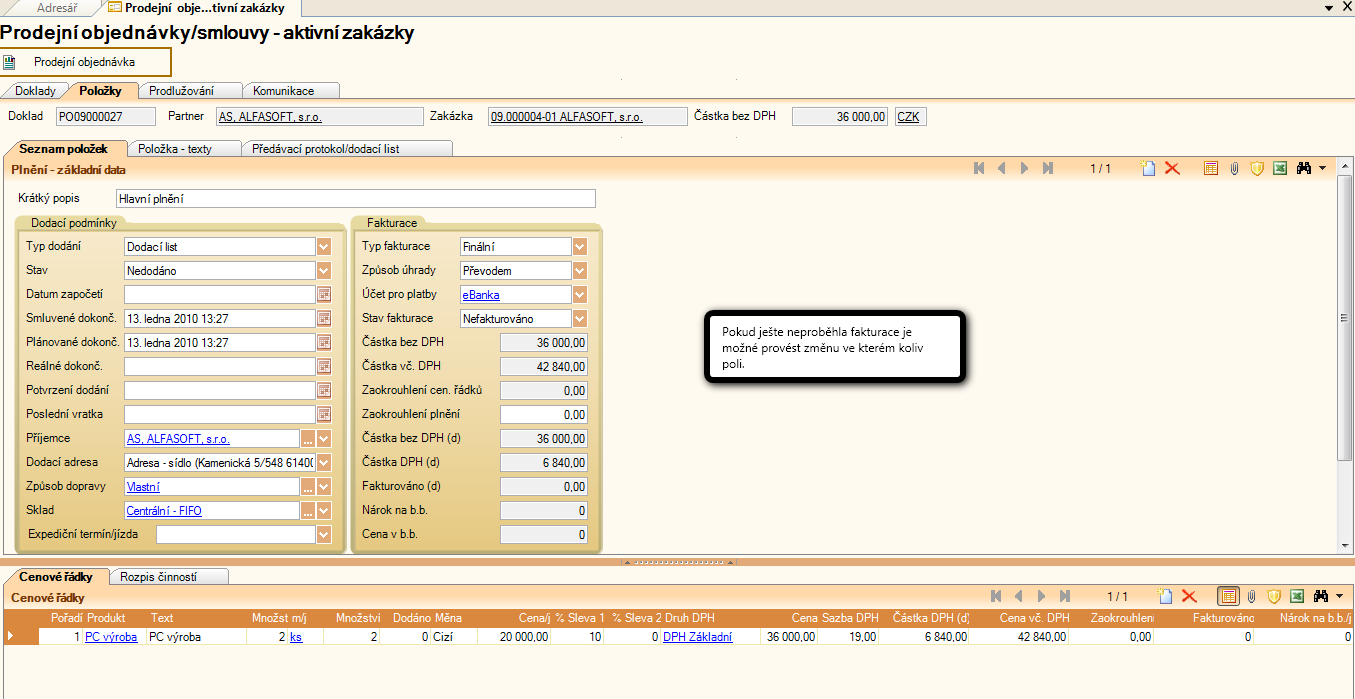Screen dimensions: 1355x699
Task: Open calendar picker for Datum započetí
Action: 324,294
